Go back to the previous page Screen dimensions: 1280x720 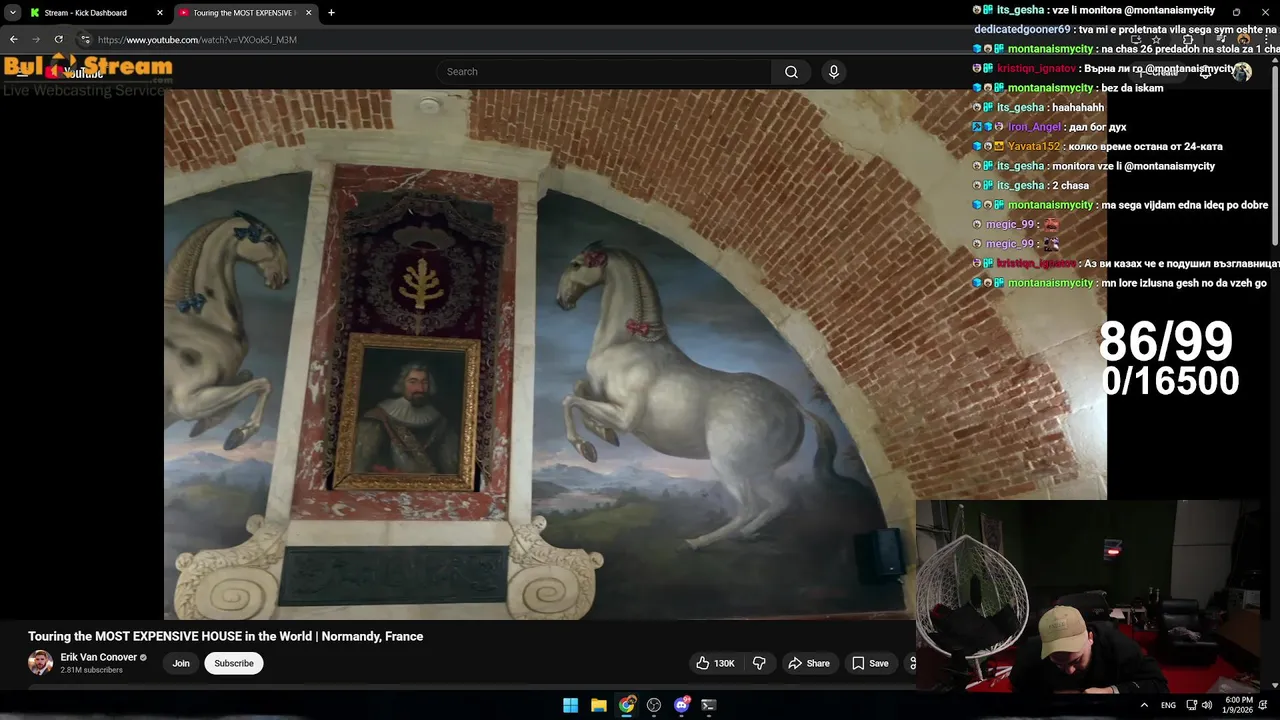tap(14, 40)
